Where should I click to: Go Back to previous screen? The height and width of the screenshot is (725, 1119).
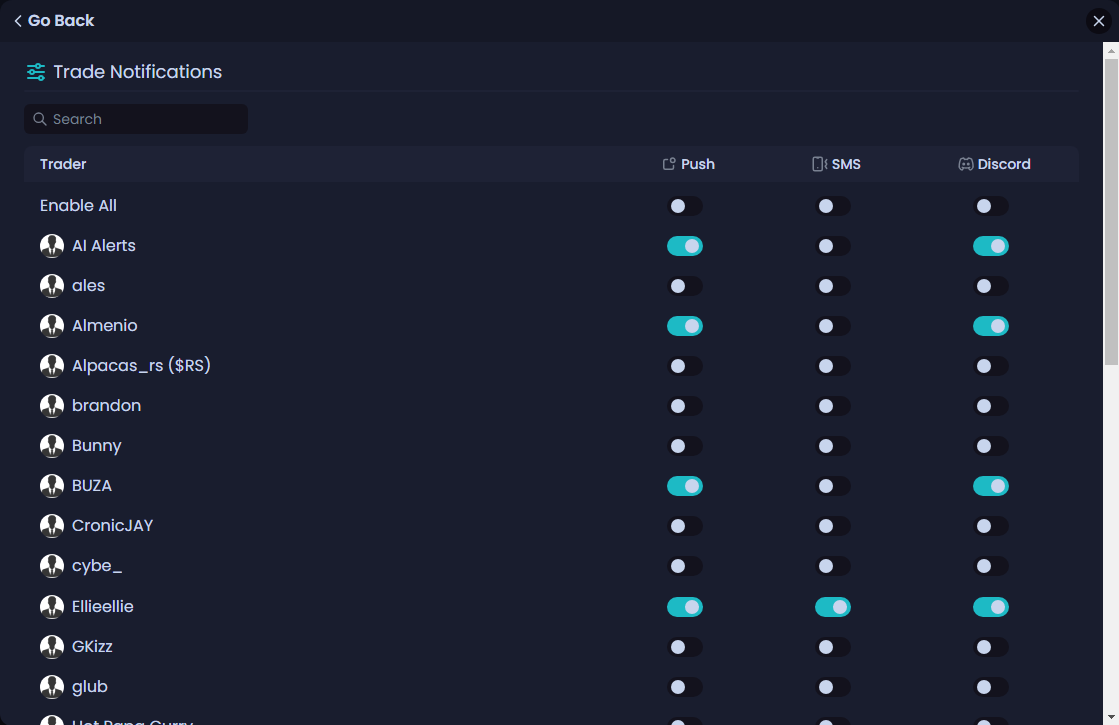click(54, 20)
